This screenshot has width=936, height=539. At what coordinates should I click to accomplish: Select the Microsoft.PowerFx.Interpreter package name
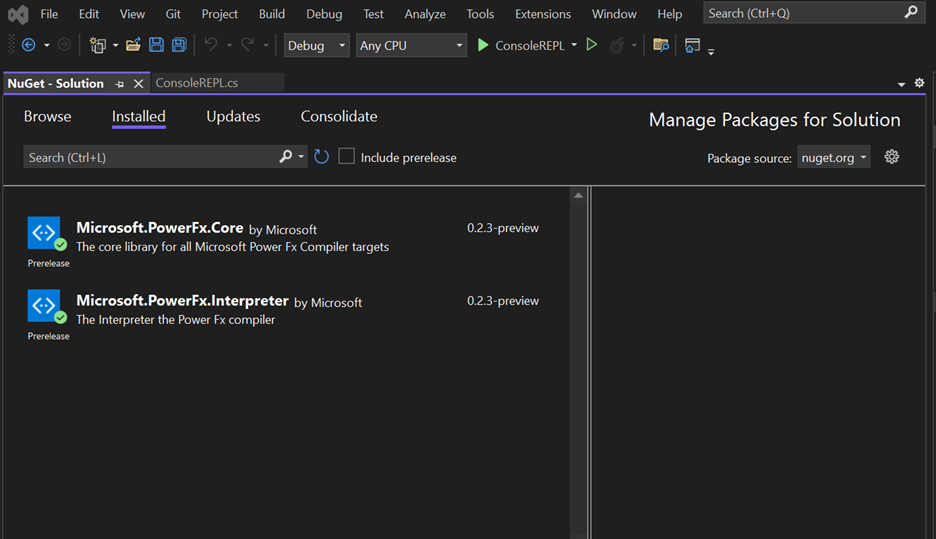point(182,300)
